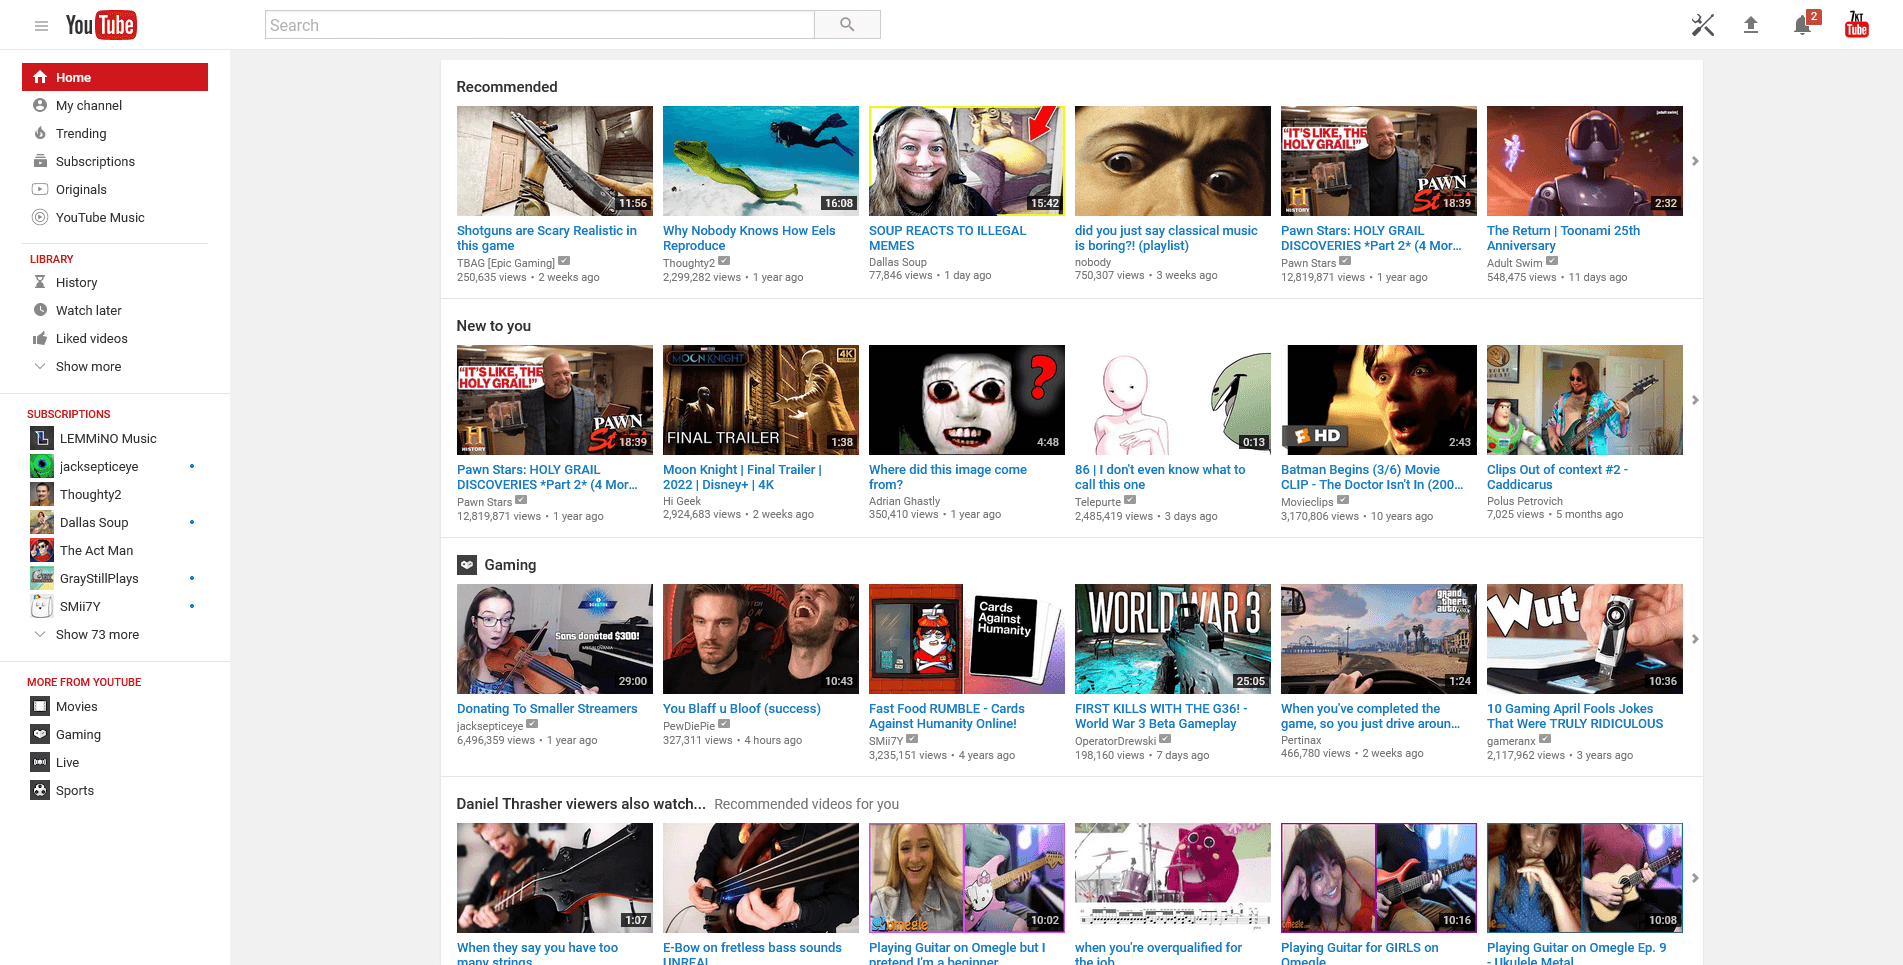Open the hamburger guide menu
Viewport: 1903px width, 965px height.
(41, 25)
